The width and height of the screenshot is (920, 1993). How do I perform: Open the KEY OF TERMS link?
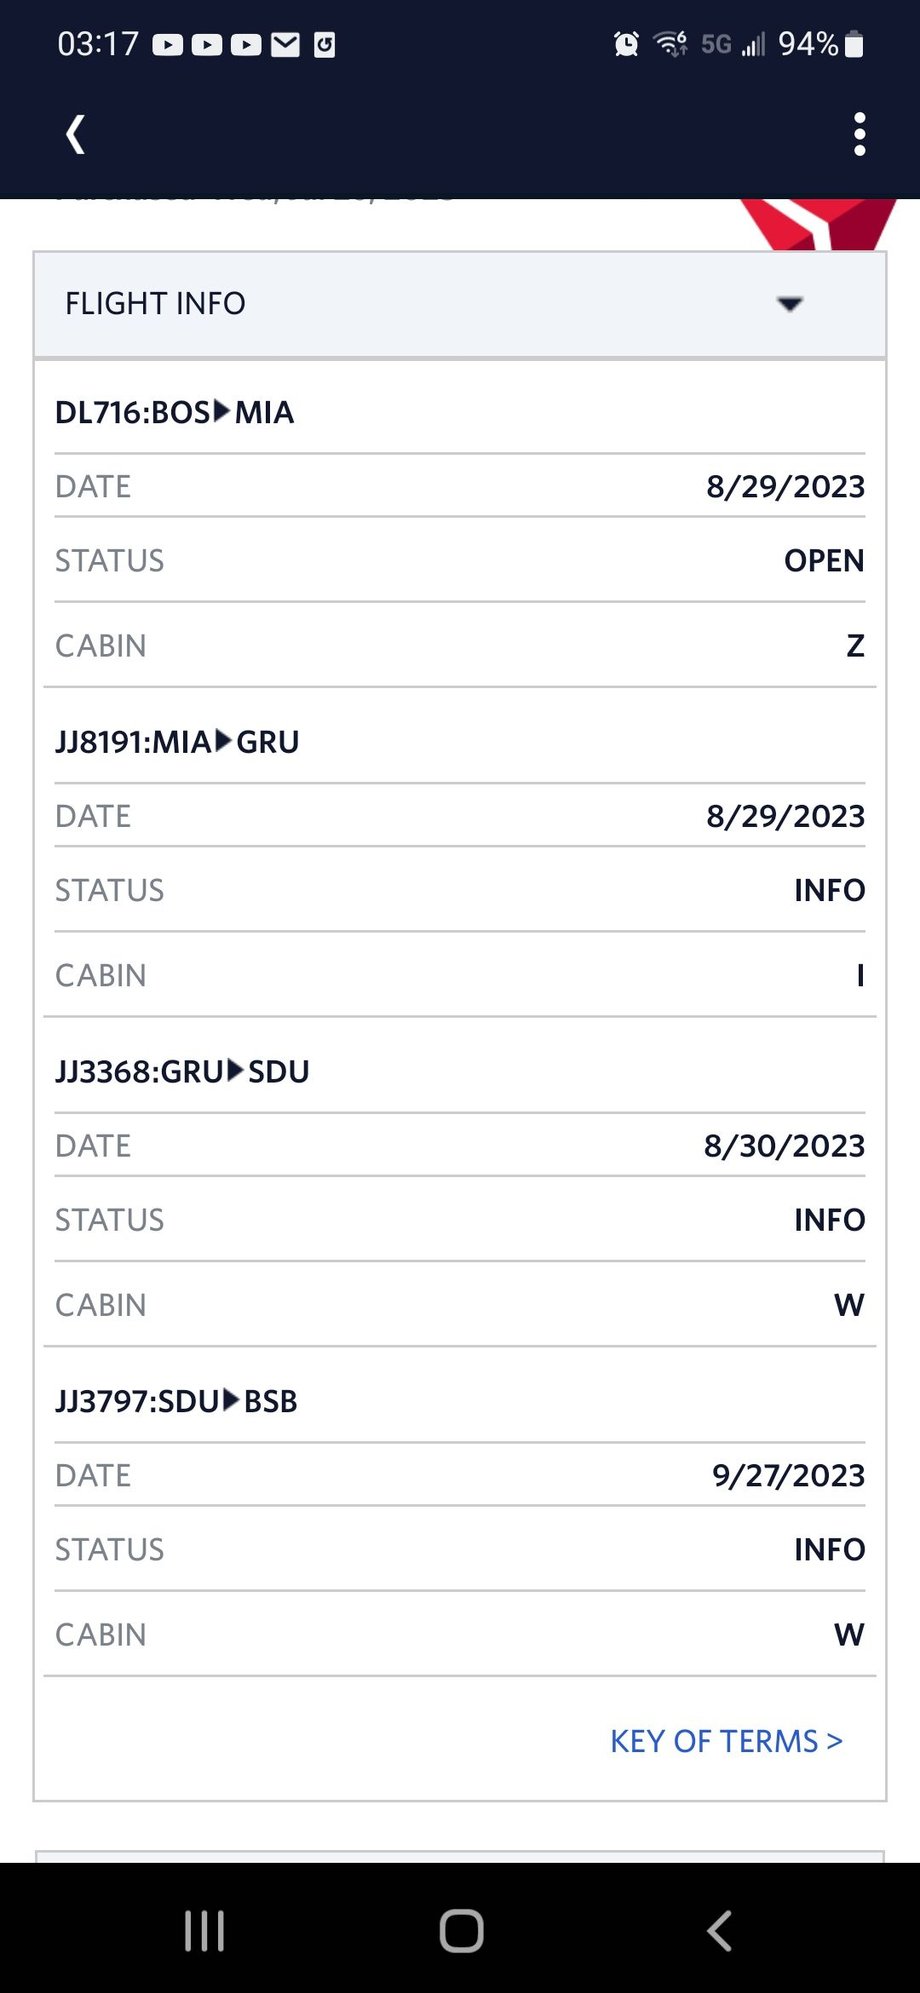pyautogui.click(x=727, y=1741)
